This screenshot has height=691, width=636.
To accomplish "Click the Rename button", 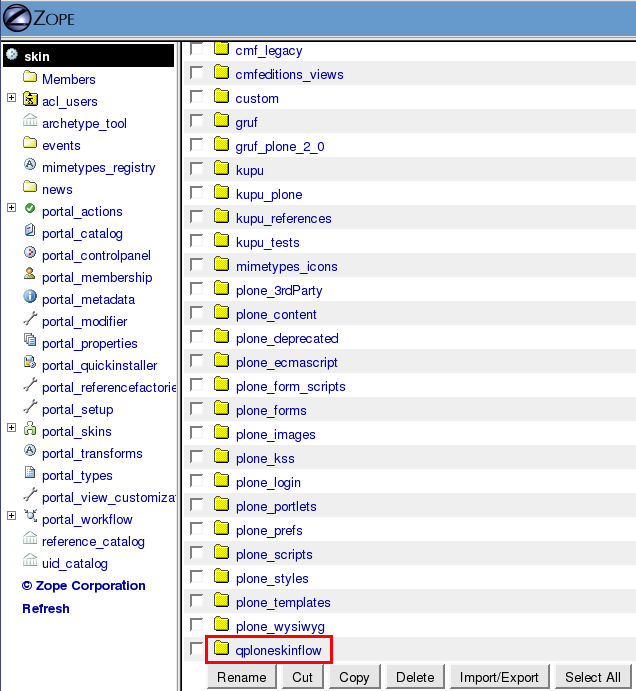I will [242, 677].
